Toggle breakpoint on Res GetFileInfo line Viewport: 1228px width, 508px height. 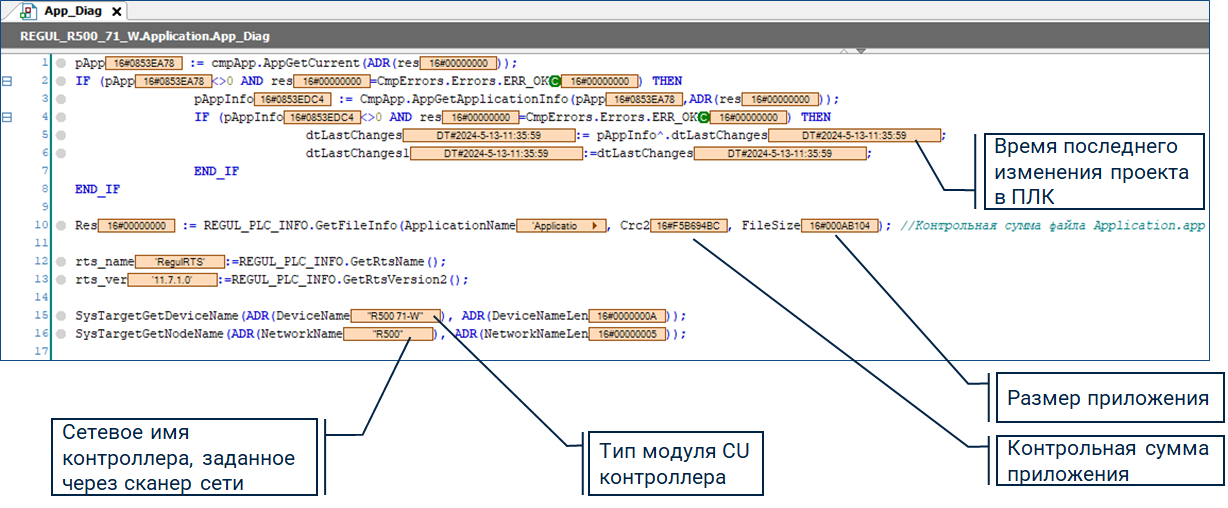(x=61, y=226)
